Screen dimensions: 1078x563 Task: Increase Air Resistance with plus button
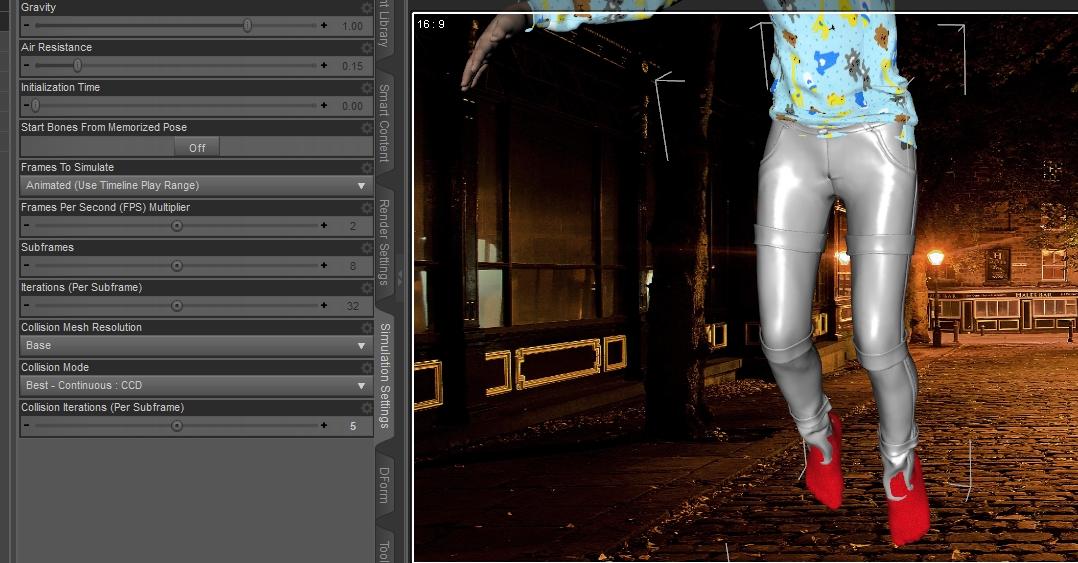(324, 65)
